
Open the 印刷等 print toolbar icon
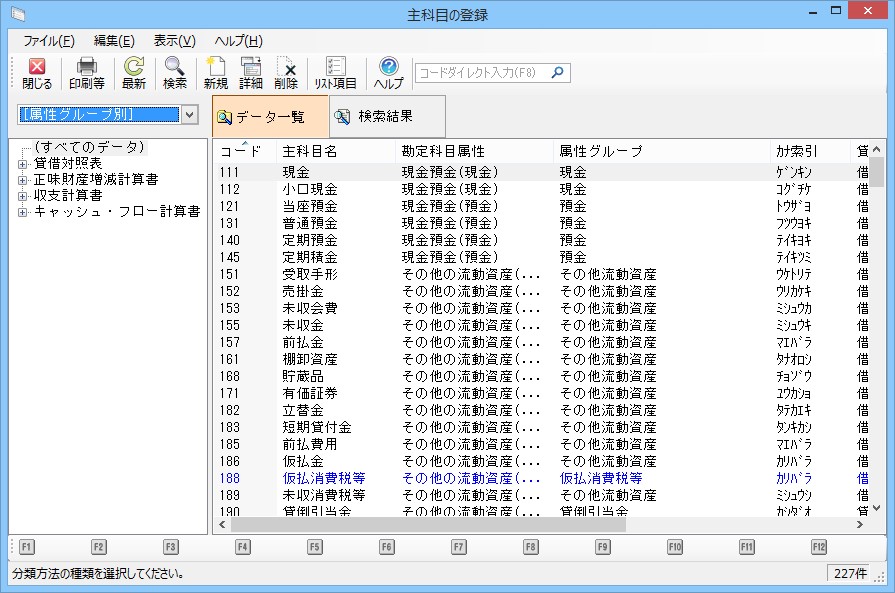[x=87, y=73]
